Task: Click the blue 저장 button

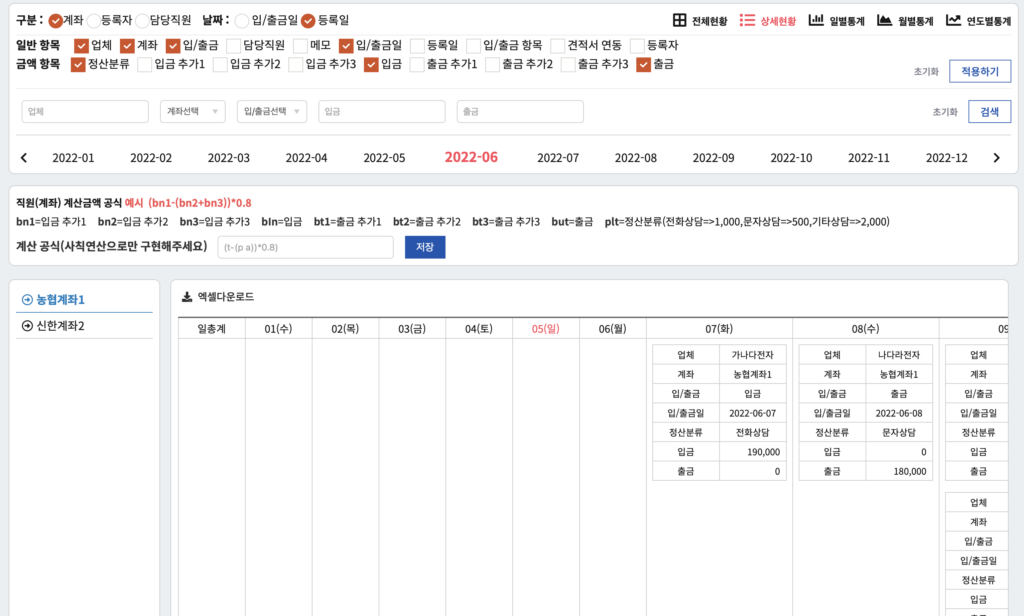Action: (425, 247)
